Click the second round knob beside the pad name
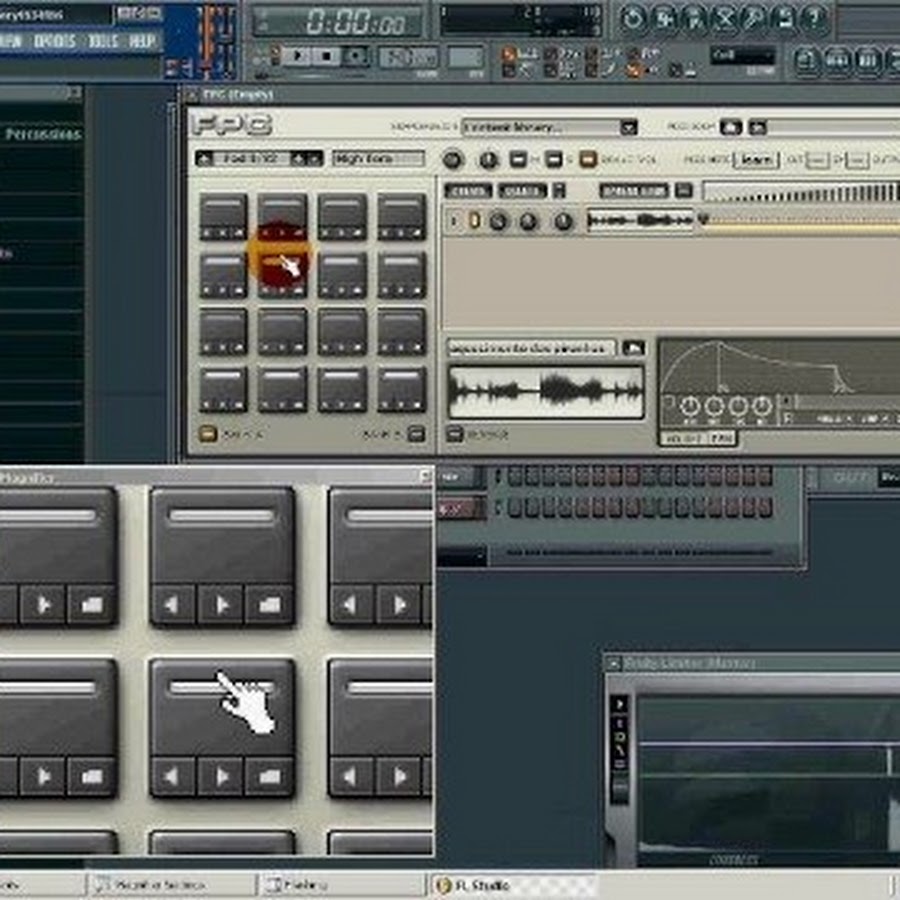The width and height of the screenshot is (900, 900). pyautogui.click(x=488, y=160)
